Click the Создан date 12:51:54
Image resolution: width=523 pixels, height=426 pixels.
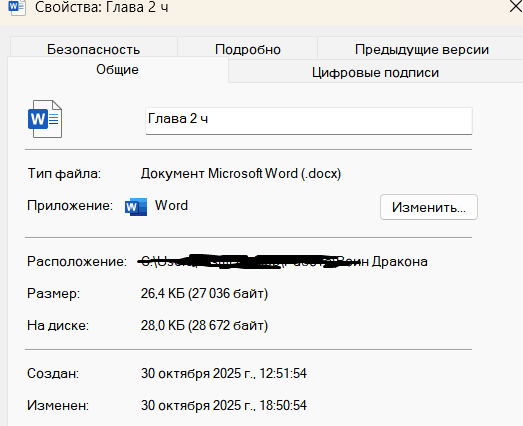(x=223, y=373)
